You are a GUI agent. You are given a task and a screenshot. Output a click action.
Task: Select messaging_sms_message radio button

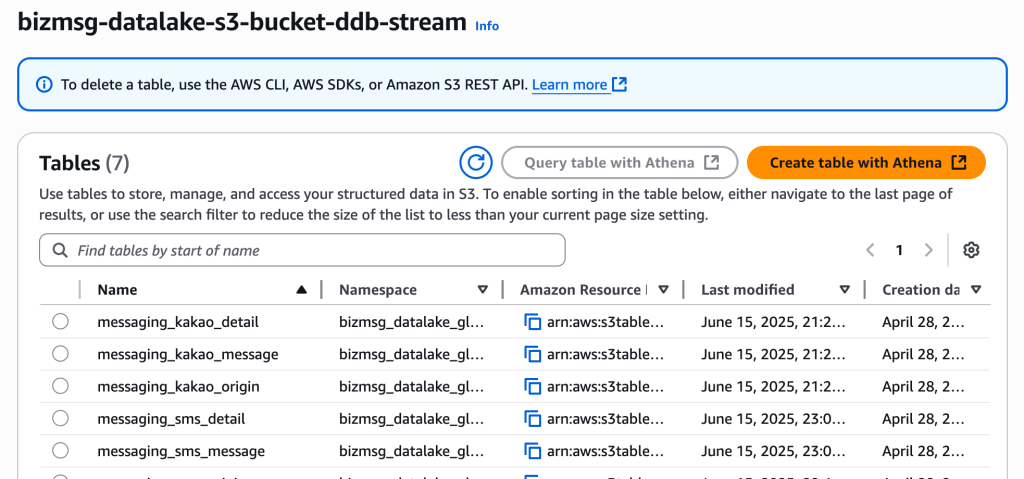pos(60,451)
